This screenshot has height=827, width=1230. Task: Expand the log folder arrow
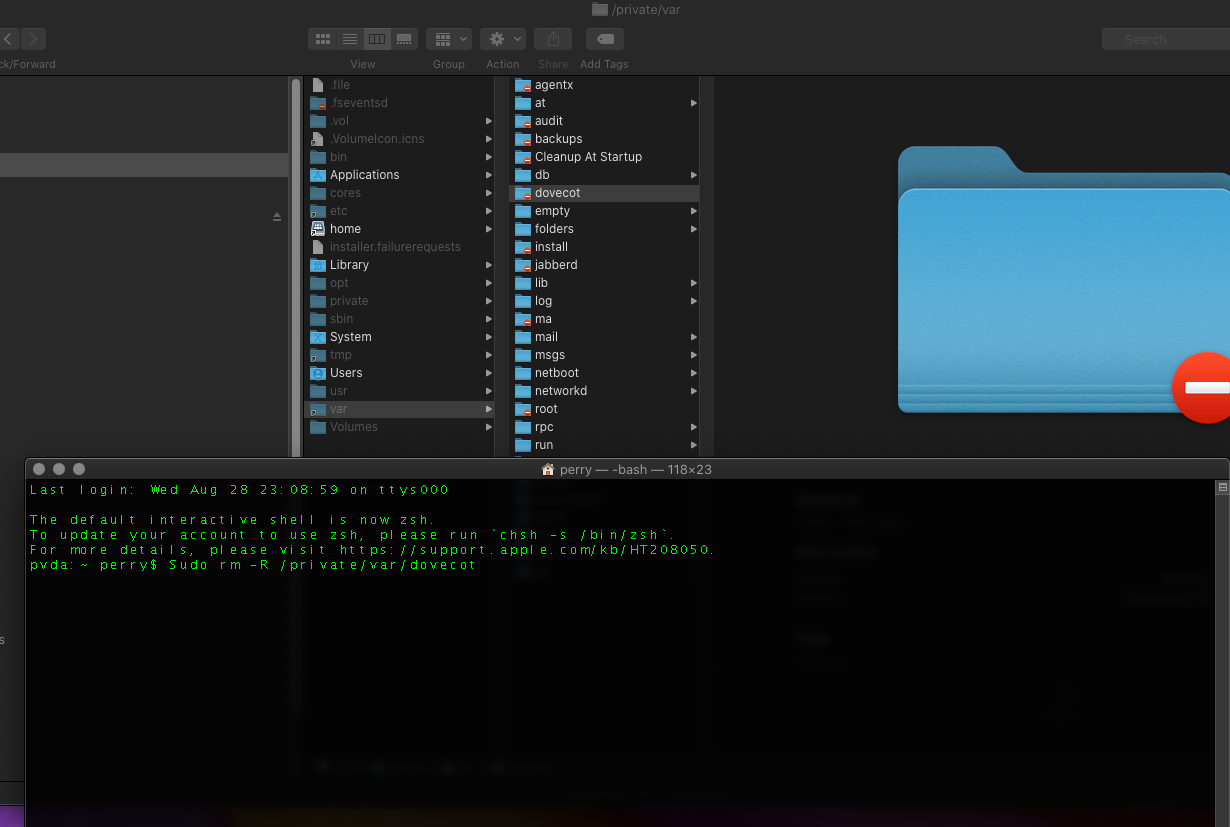tap(693, 301)
